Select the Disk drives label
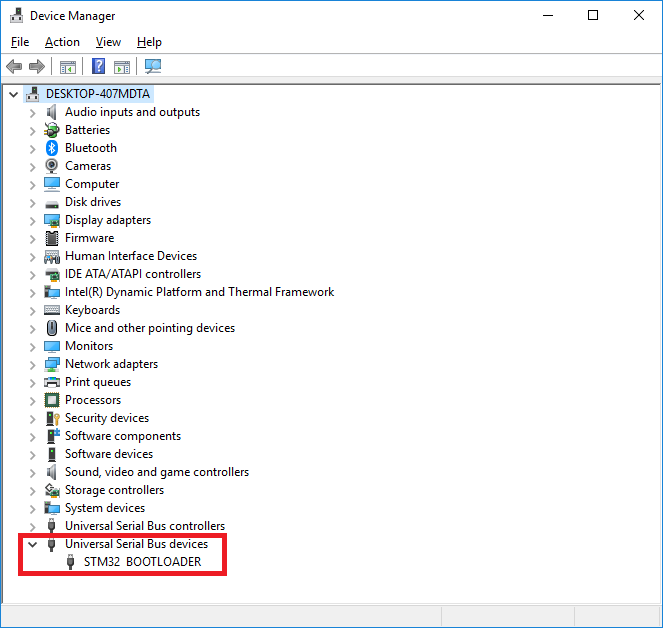 (93, 202)
